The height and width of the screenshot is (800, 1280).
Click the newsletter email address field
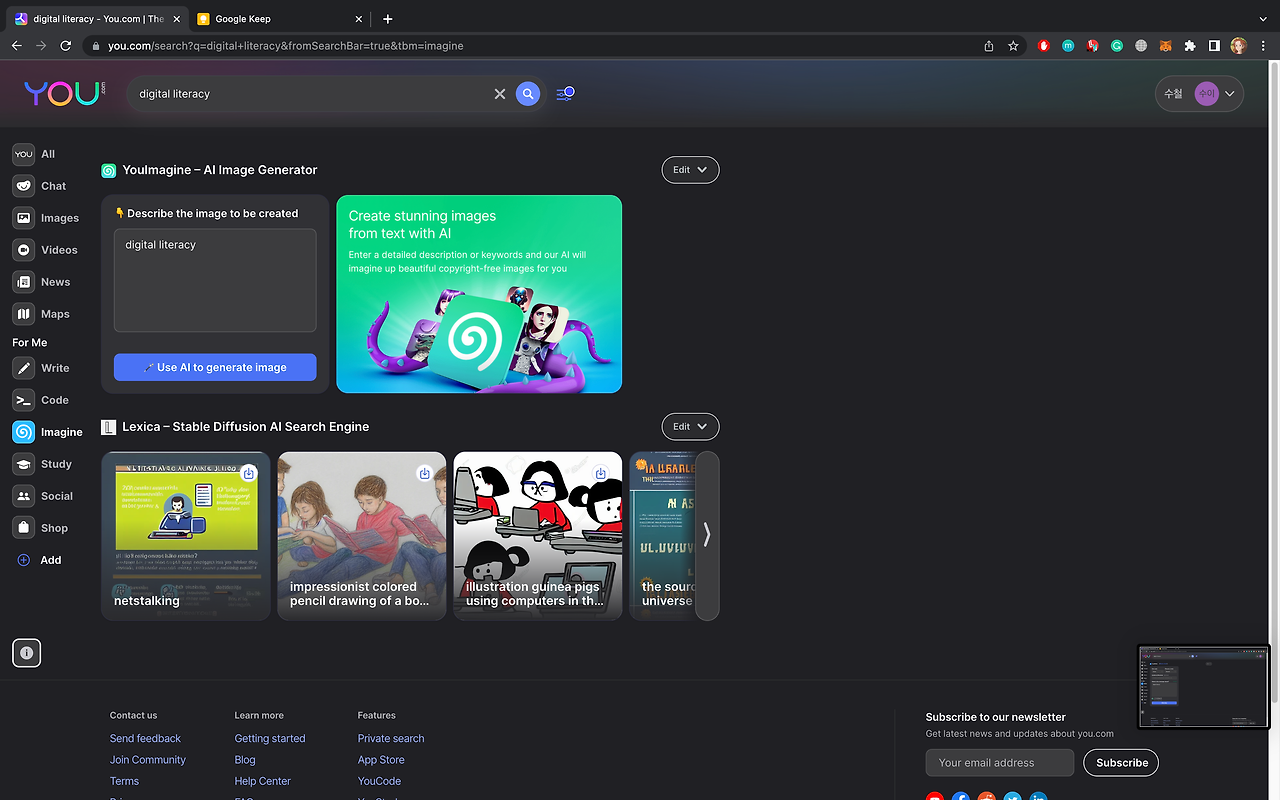1000,763
